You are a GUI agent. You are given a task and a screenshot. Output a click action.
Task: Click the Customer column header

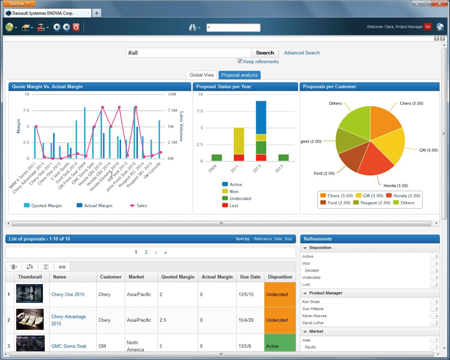(x=110, y=277)
